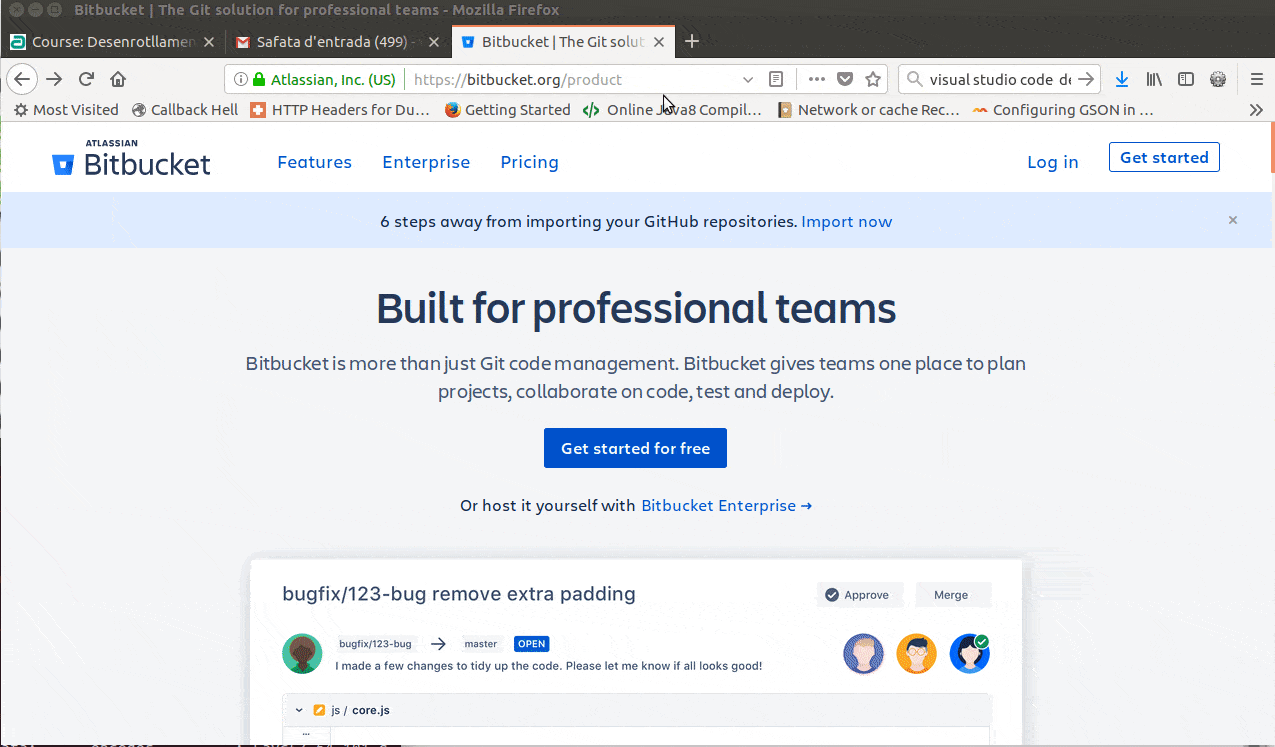This screenshot has height=747, width=1275.
Task: Open the Firefox Library menu
Action: [1153, 78]
